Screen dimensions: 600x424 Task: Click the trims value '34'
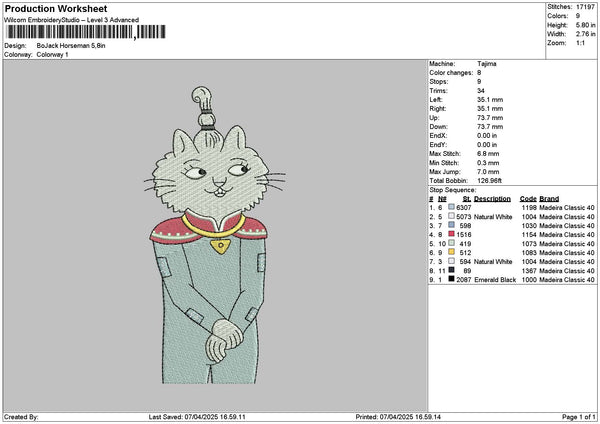pos(481,91)
